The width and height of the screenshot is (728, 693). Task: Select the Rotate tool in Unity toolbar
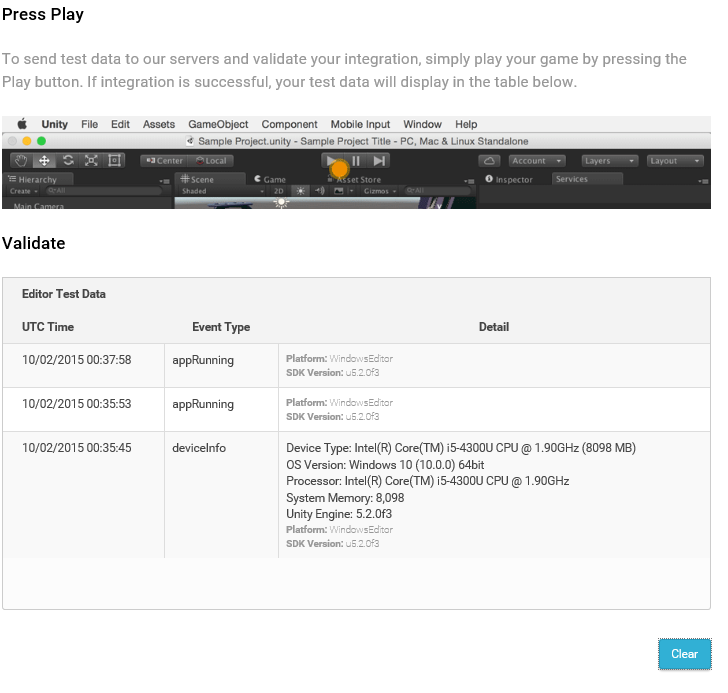(x=68, y=161)
